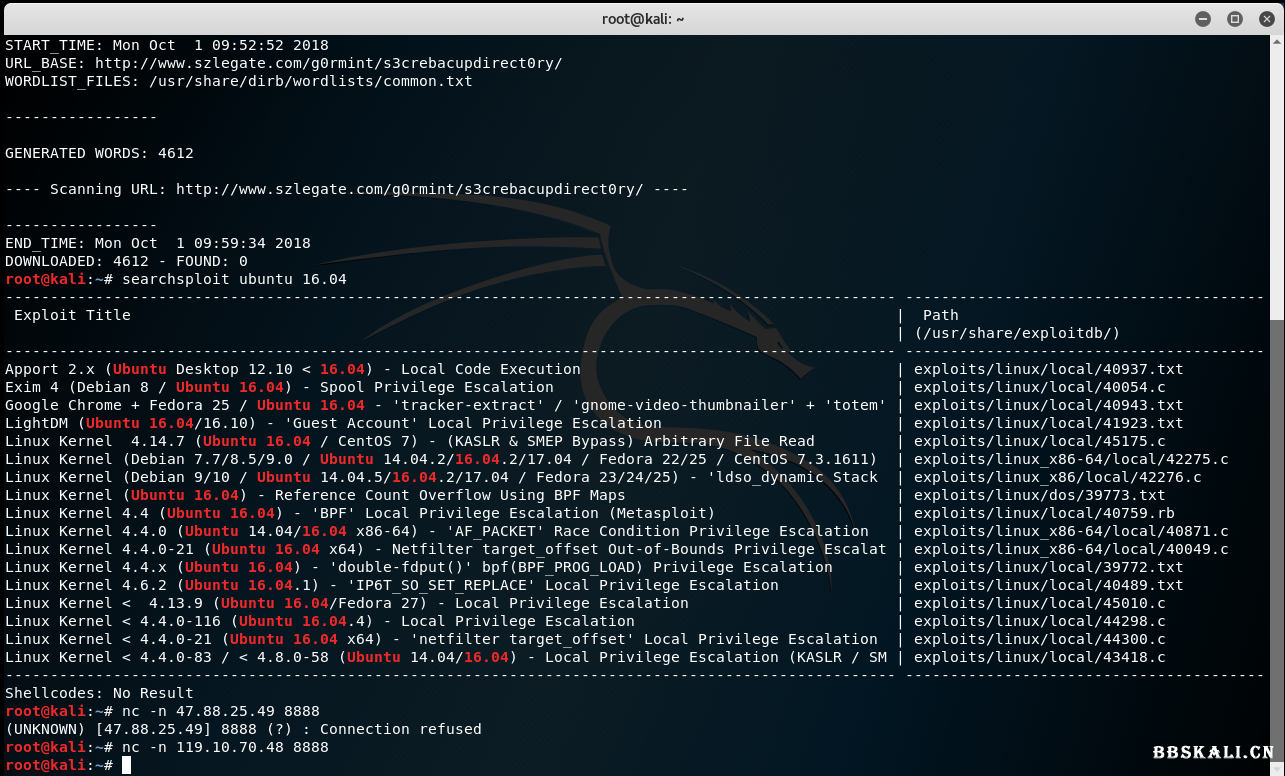Click the 'Connection refused' output line
Image resolution: width=1285 pixels, height=776 pixels.
[x=400, y=729]
